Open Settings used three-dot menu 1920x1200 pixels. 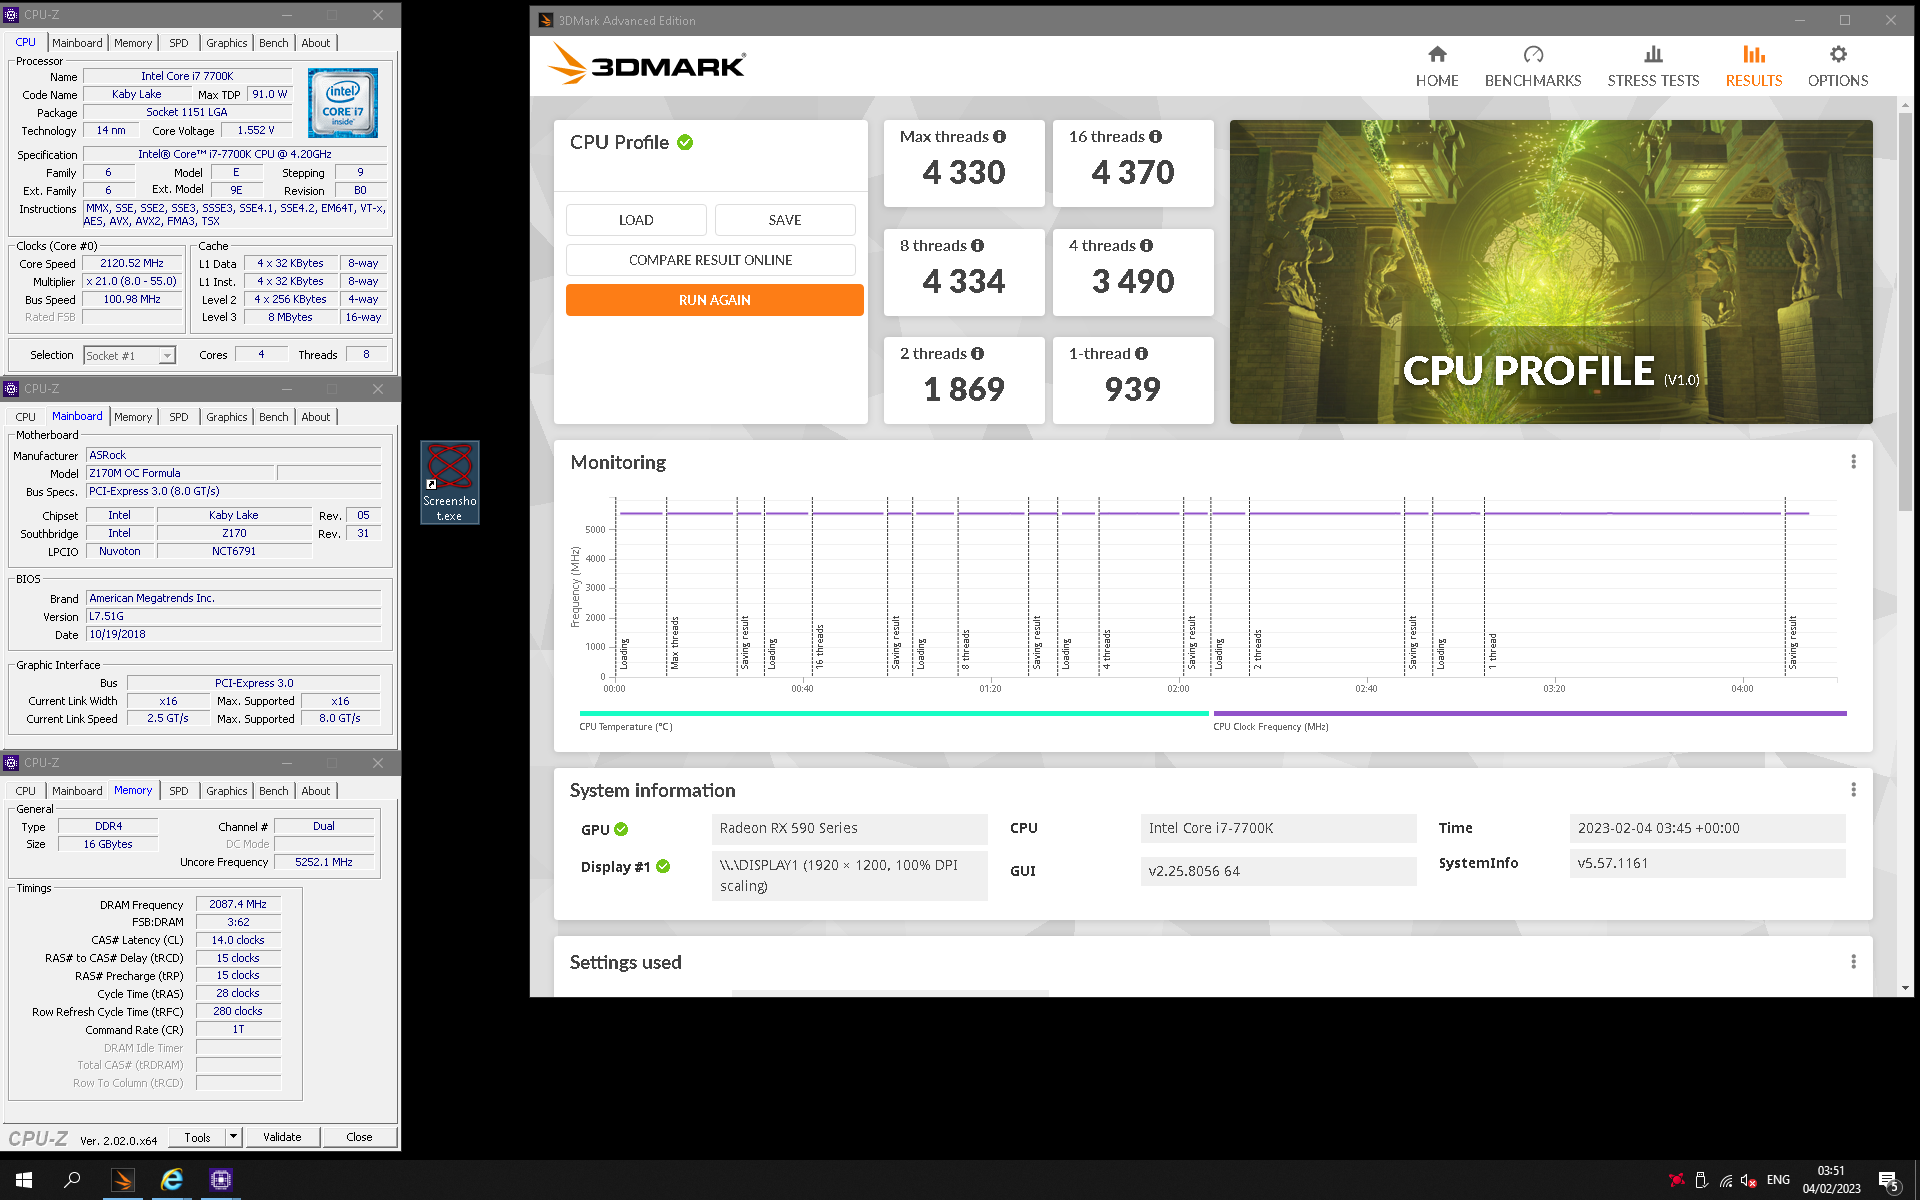pyautogui.click(x=1853, y=962)
